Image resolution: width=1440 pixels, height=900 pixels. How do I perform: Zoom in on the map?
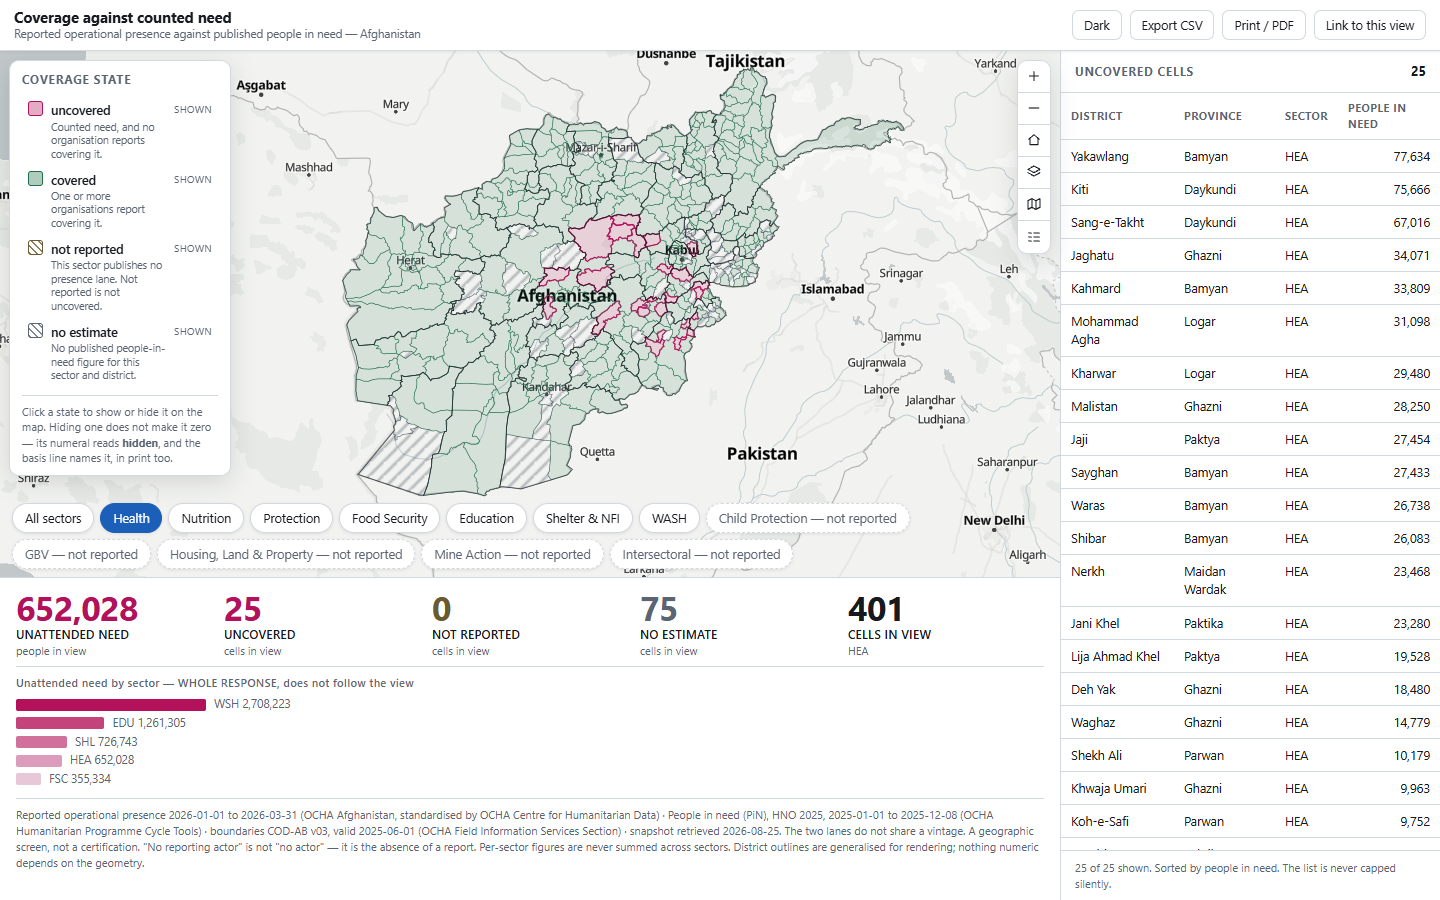click(x=1034, y=76)
